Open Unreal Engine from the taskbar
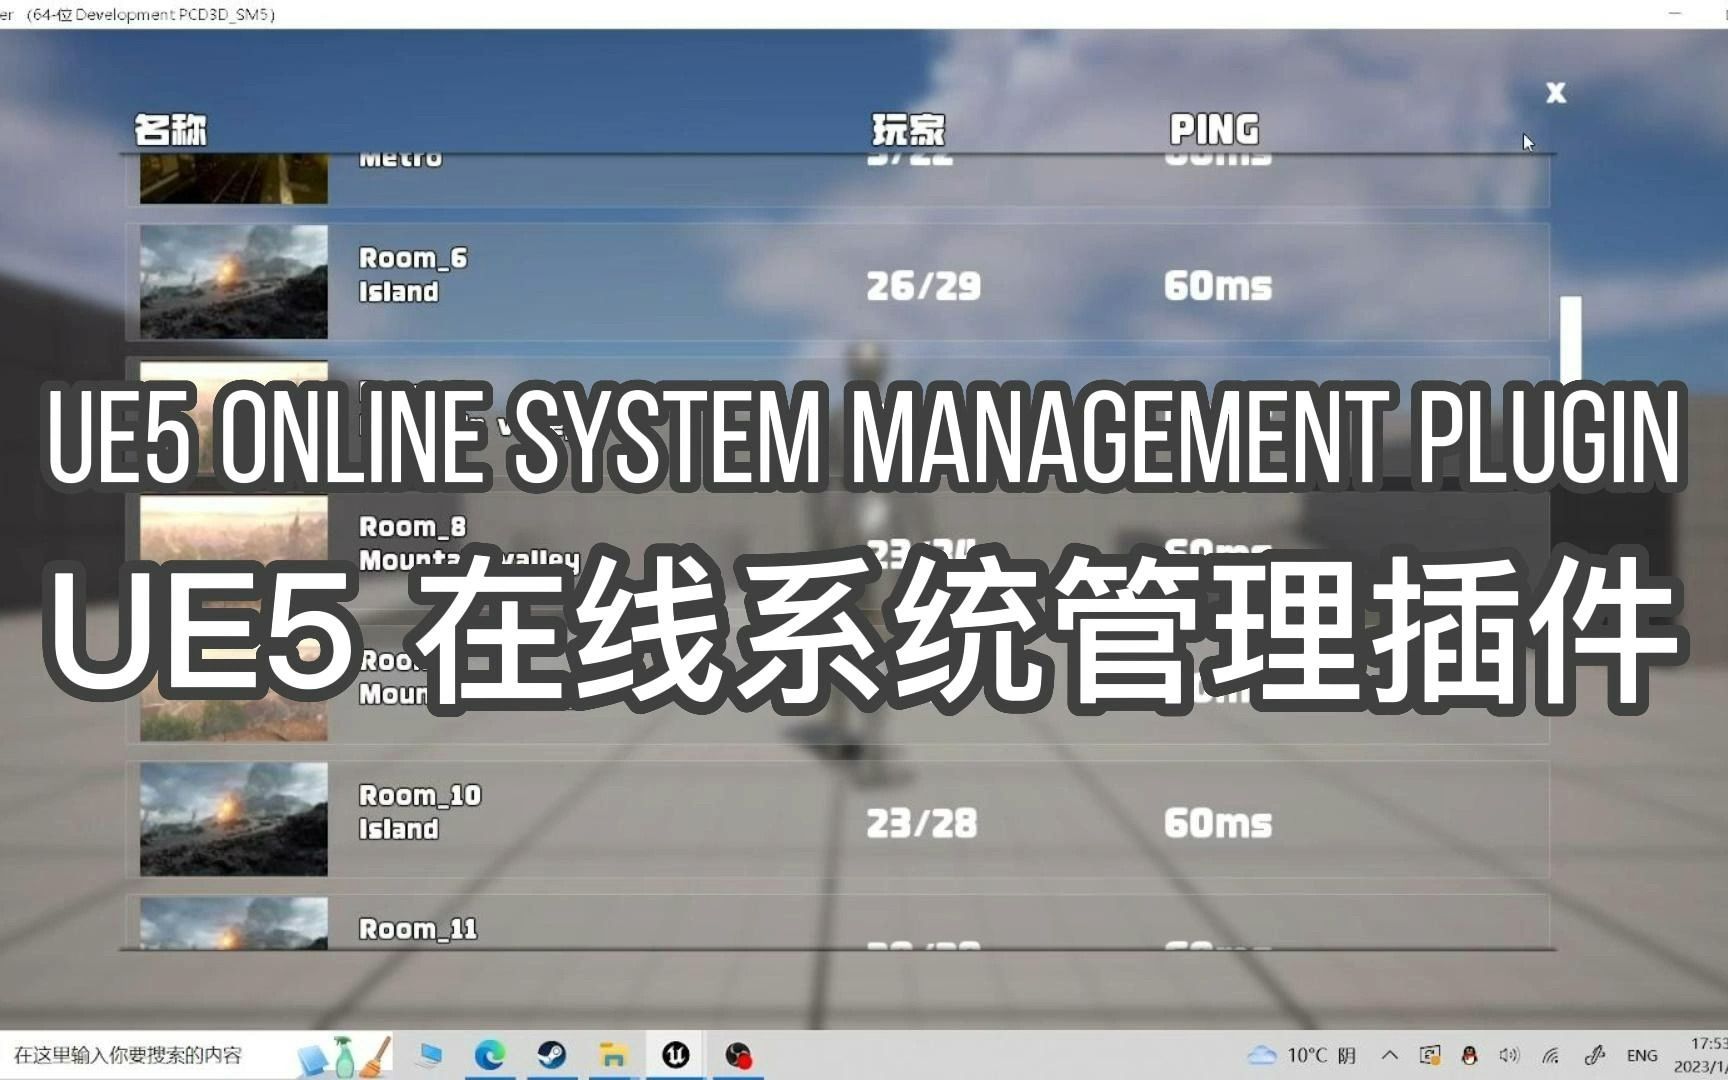Image resolution: width=1728 pixels, height=1080 pixels. pos(675,1055)
